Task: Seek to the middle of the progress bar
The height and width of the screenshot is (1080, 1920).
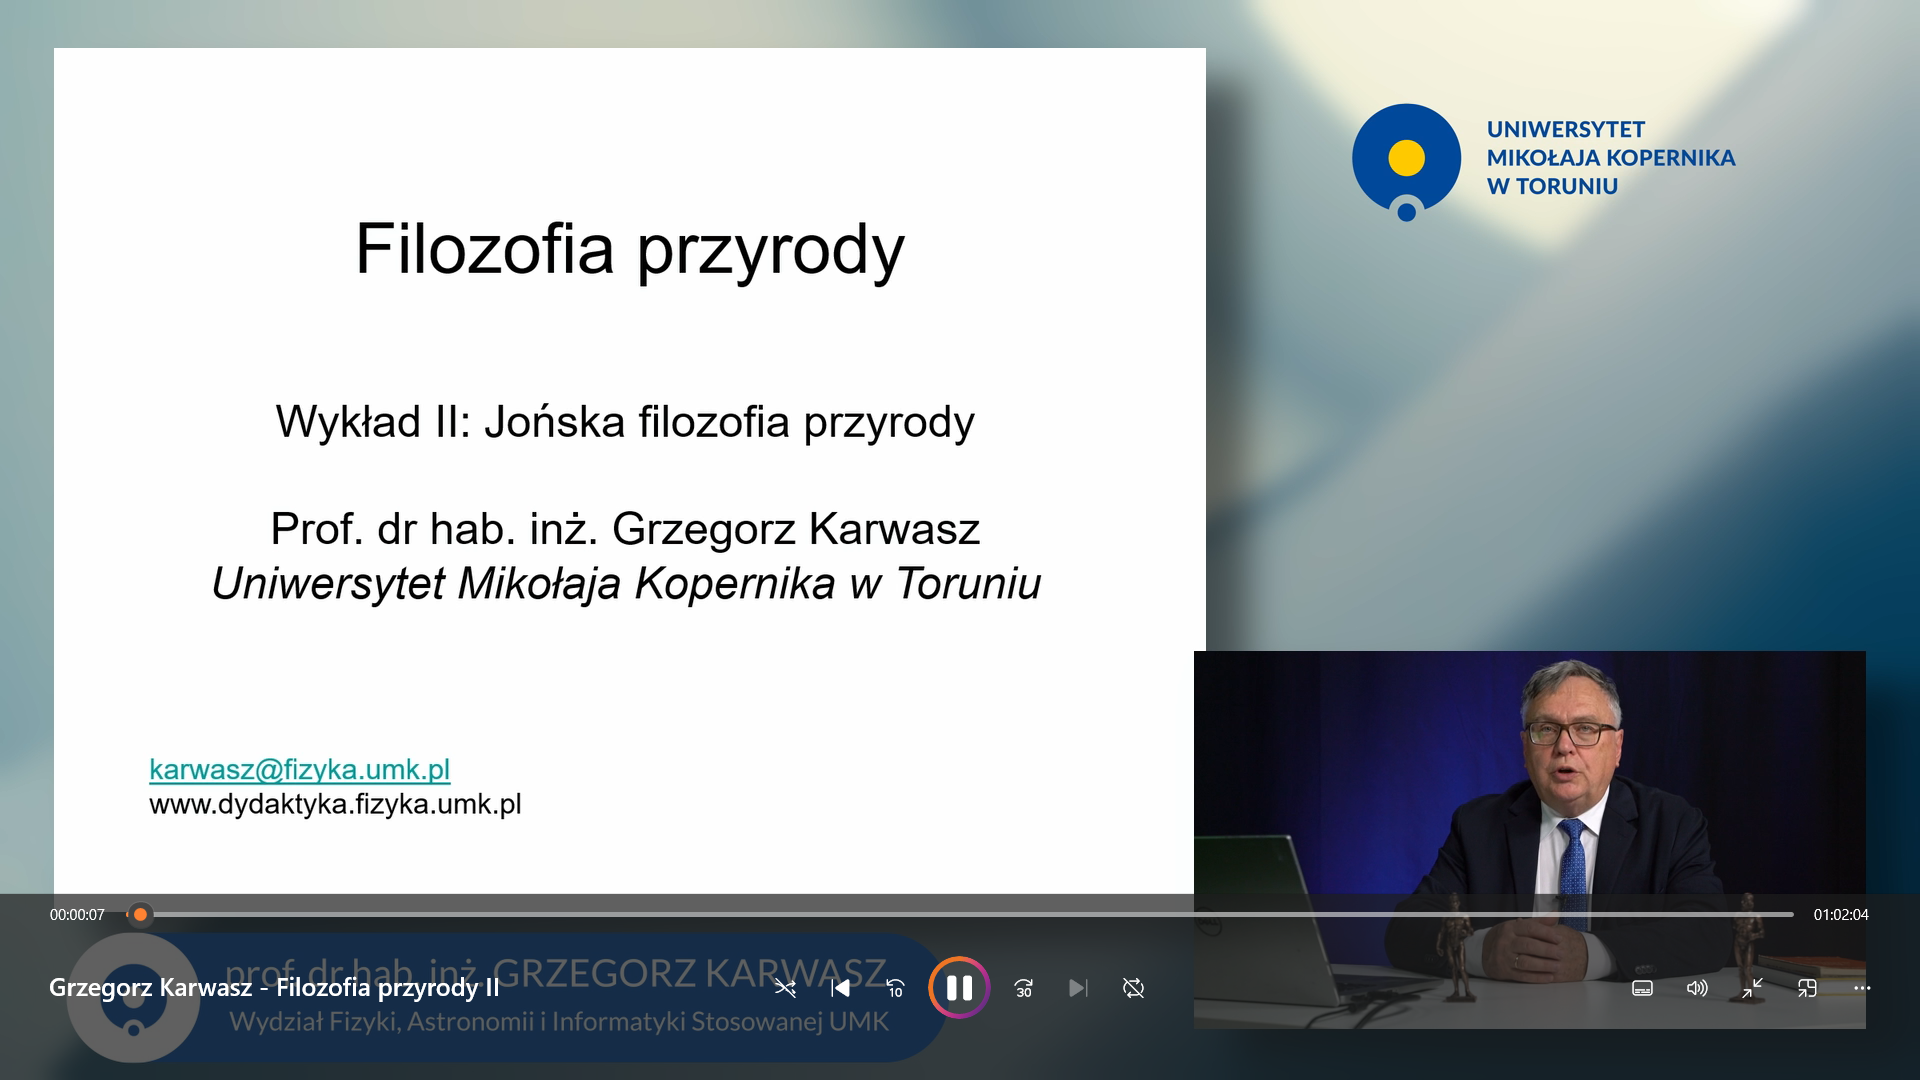Action: 960,914
